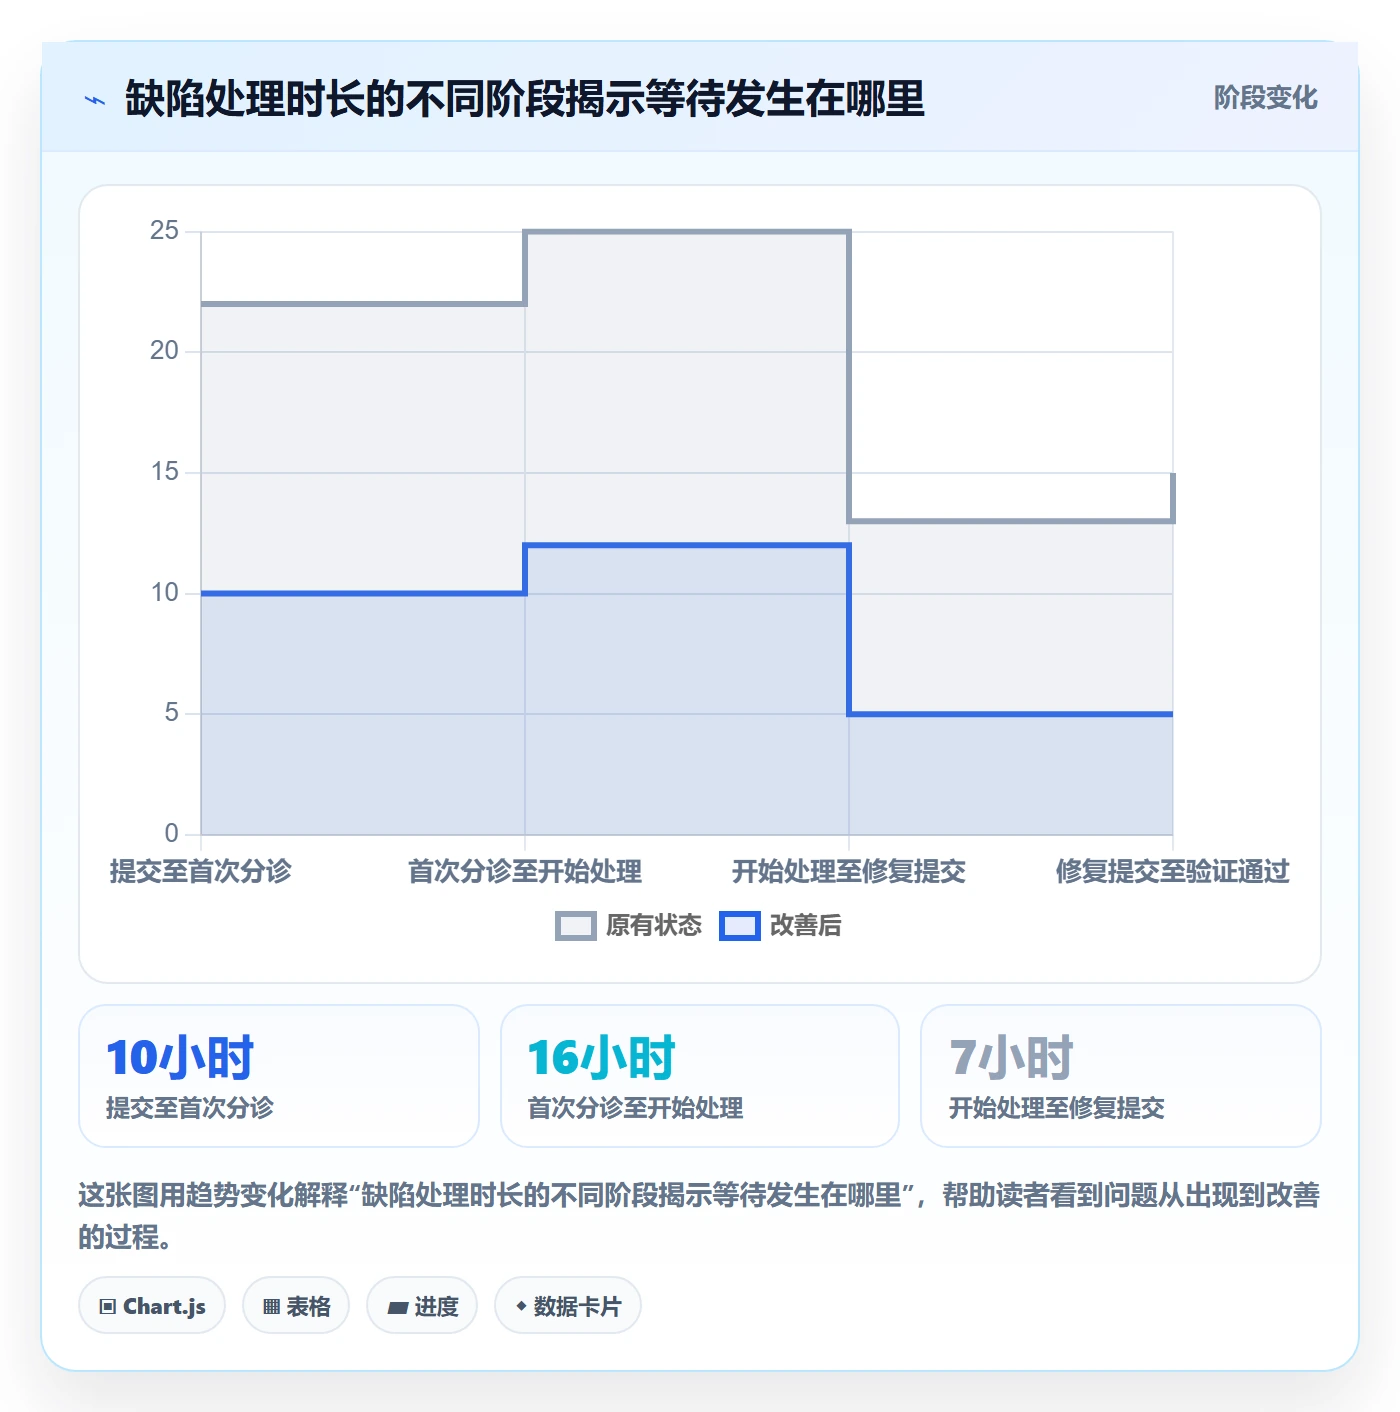Click the 改善后 legend label

click(x=806, y=926)
